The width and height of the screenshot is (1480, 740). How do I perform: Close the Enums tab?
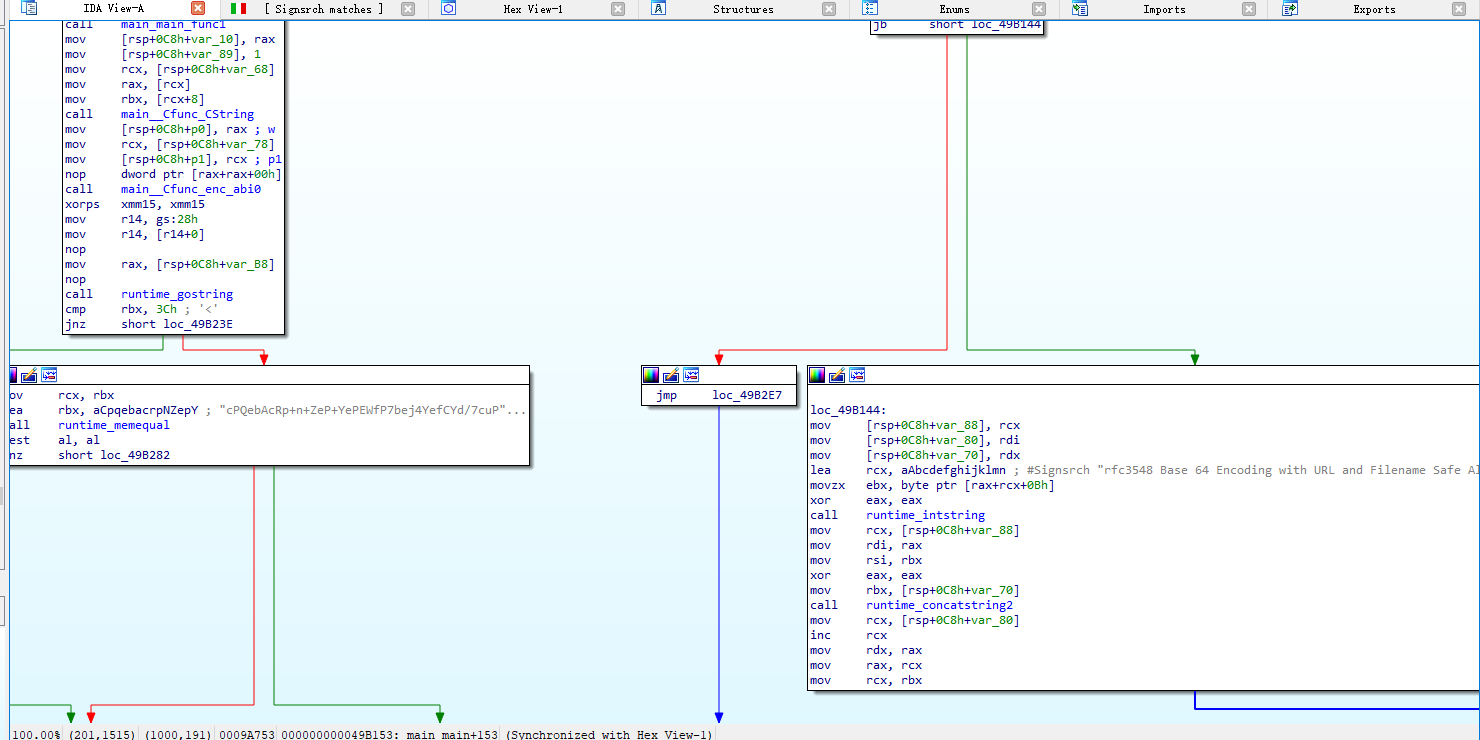[1039, 9]
